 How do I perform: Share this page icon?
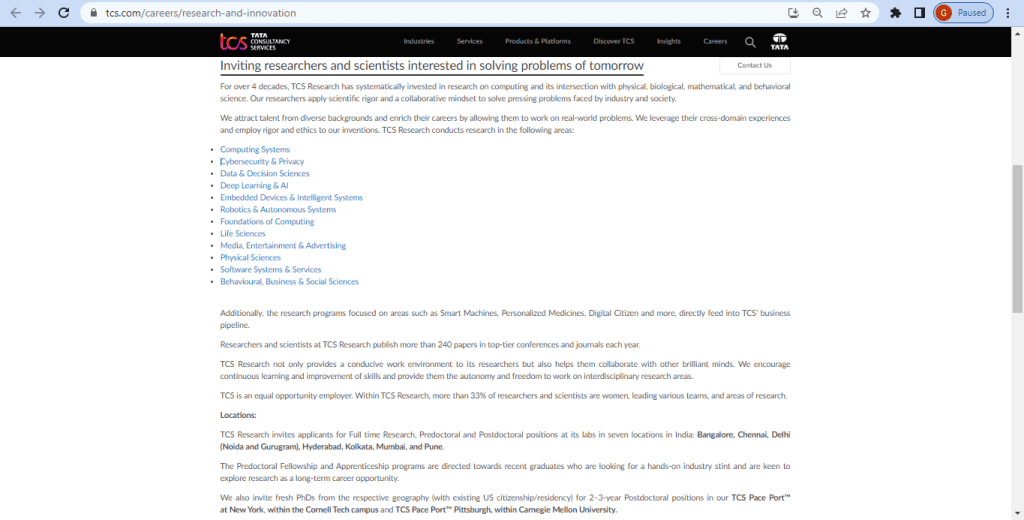(x=842, y=12)
